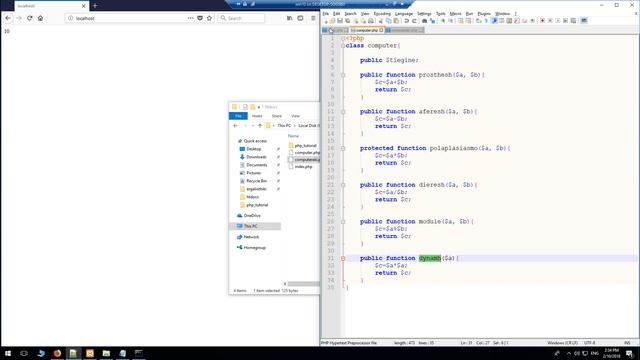640x360 pixels.
Task: Click the Cut icon in Notepad++ toolbar
Action: pos(380,21)
